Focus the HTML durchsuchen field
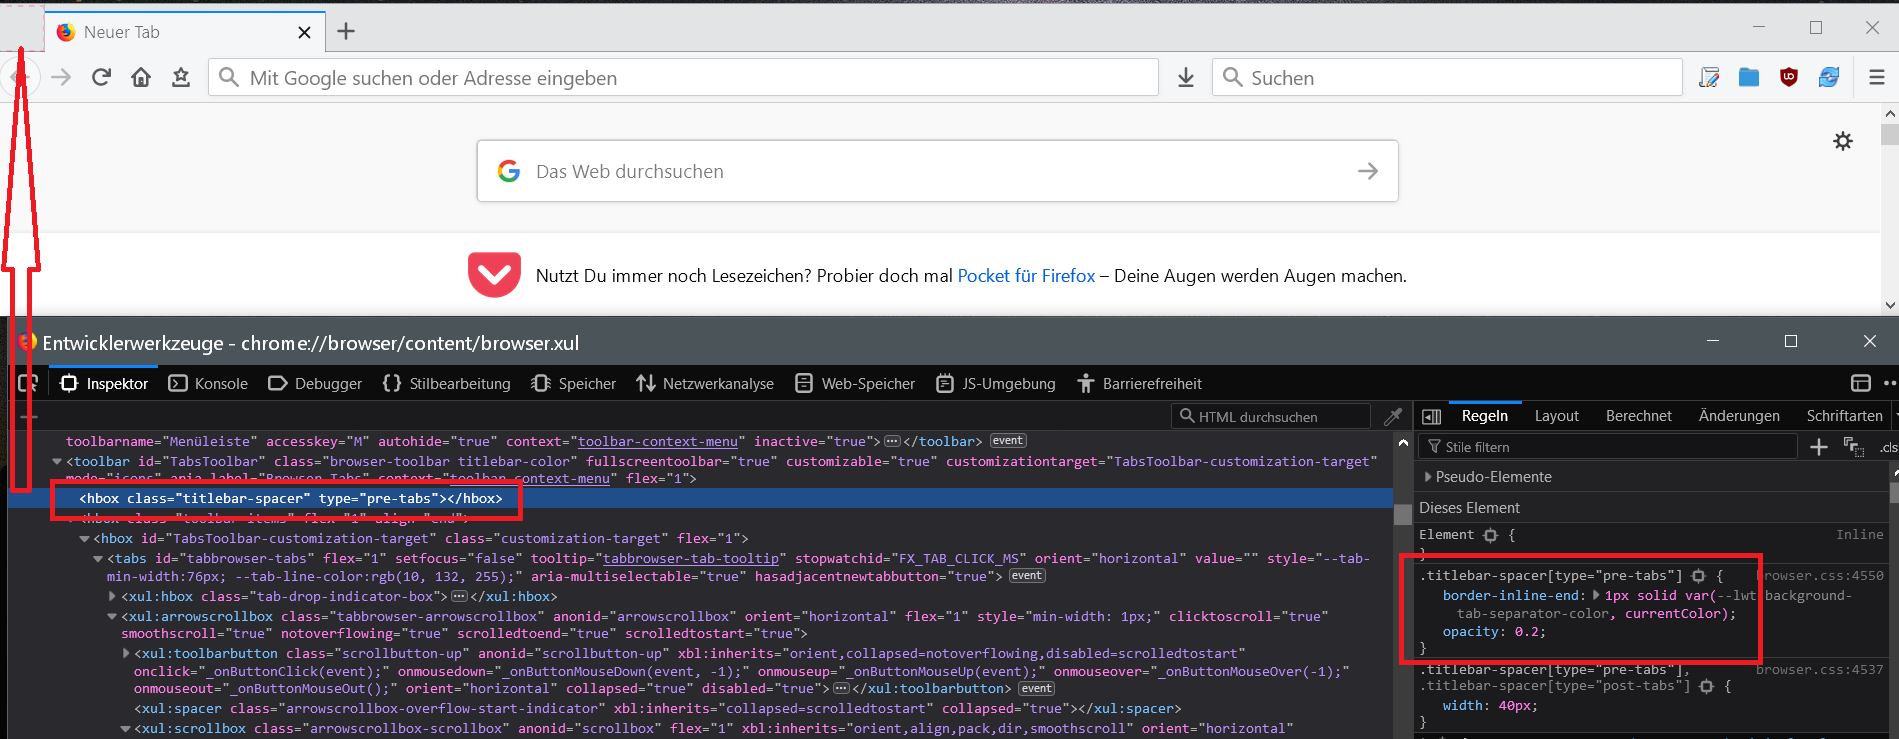1899x739 pixels. (1270, 416)
